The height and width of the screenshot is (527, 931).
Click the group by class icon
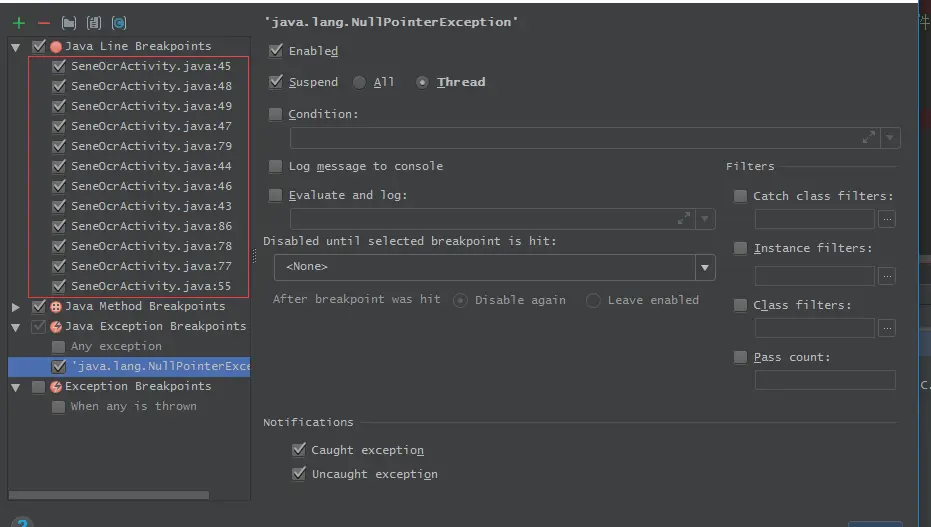(x=119, y=23)
